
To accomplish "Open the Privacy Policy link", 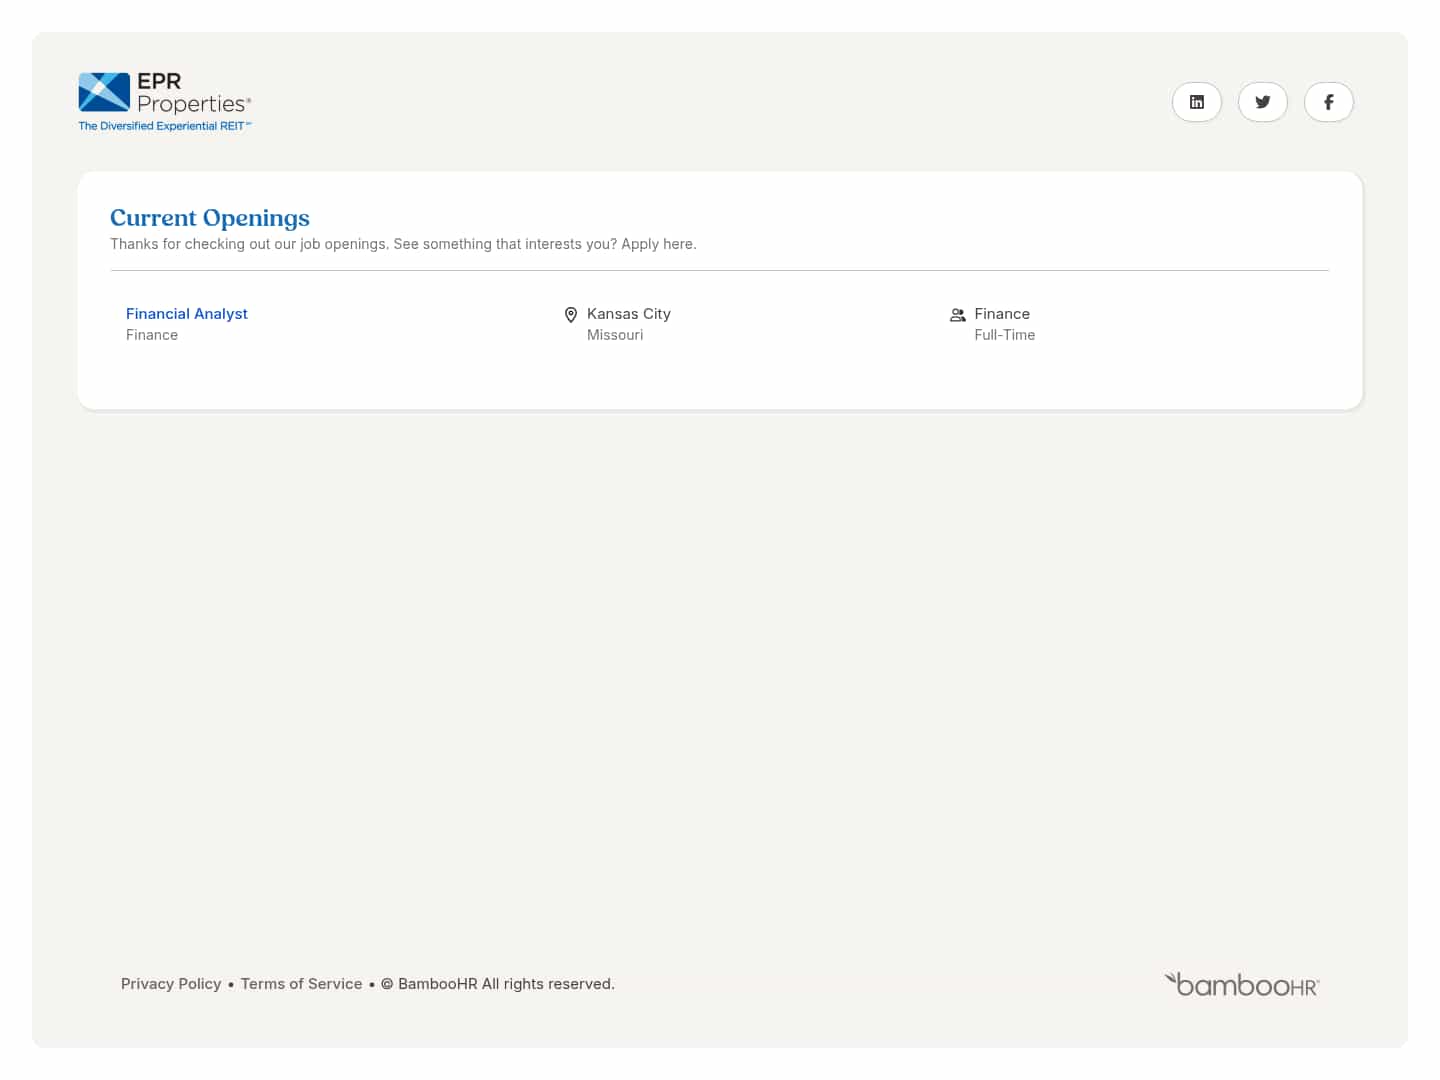I will (171, 984).
